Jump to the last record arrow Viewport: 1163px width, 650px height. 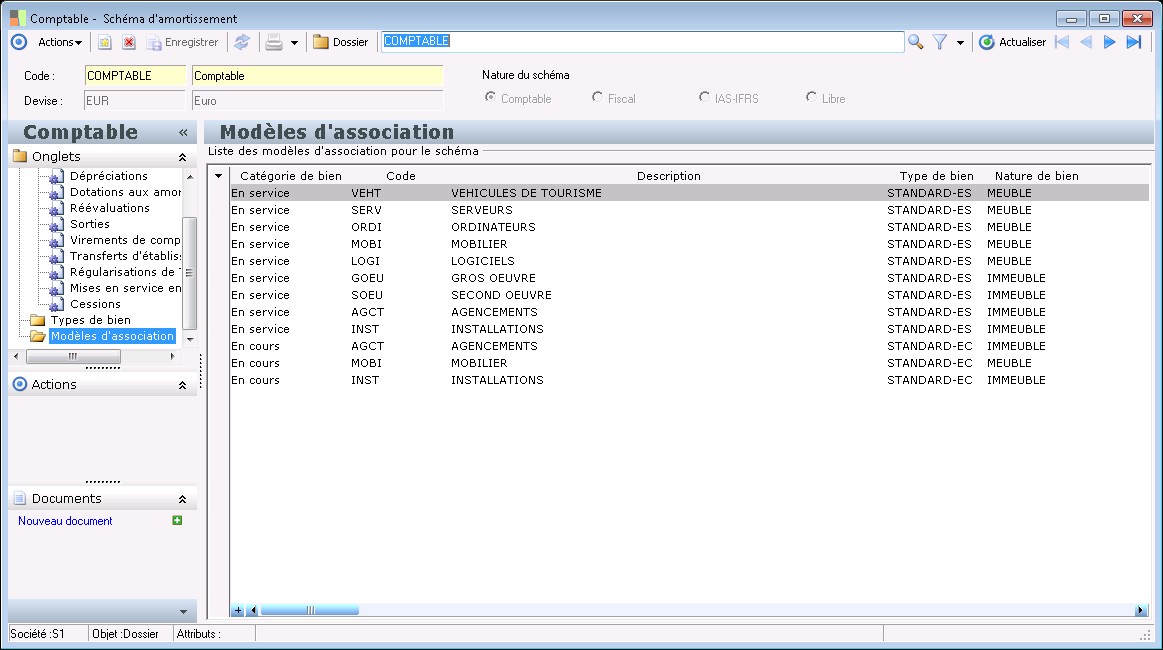(1133, 42)
